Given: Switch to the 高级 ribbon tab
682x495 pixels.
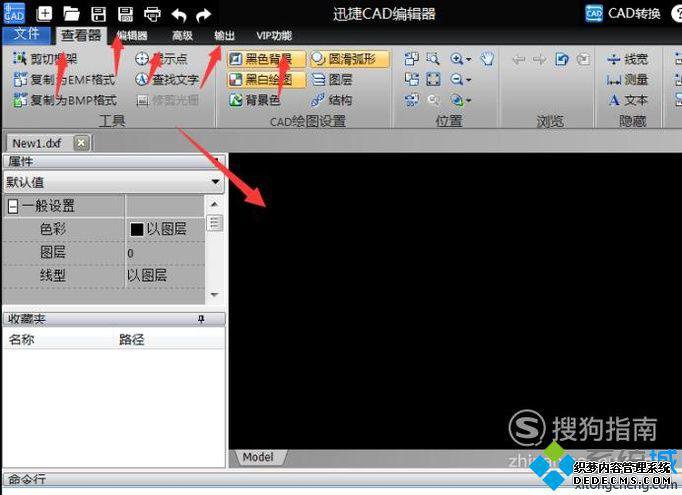Looking at the screenshot, I should pyautogui.click(x=182, y=36).
